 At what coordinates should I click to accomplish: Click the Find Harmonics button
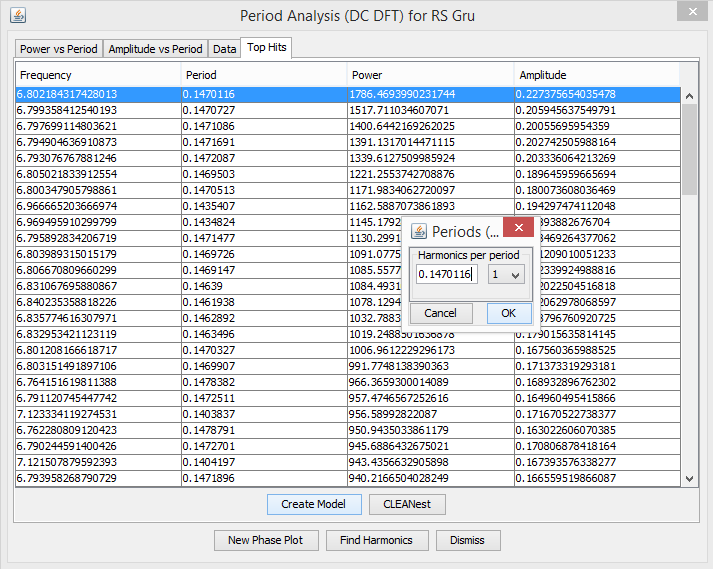[376, 540]
